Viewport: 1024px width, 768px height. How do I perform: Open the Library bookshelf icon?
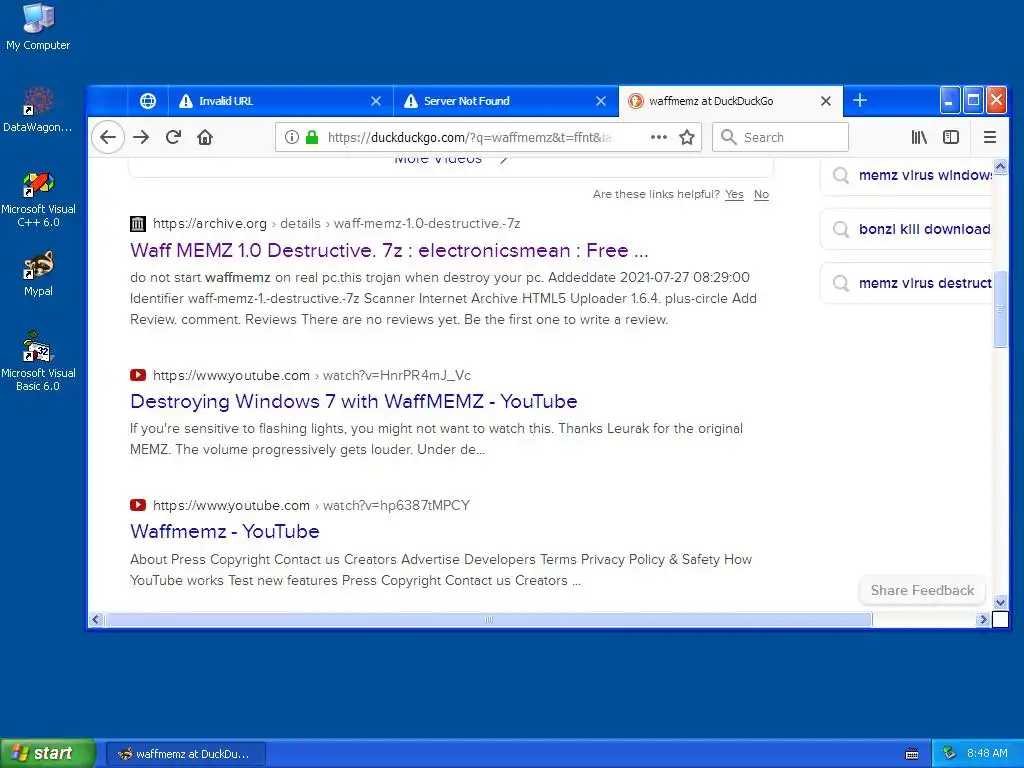[919, 137]
